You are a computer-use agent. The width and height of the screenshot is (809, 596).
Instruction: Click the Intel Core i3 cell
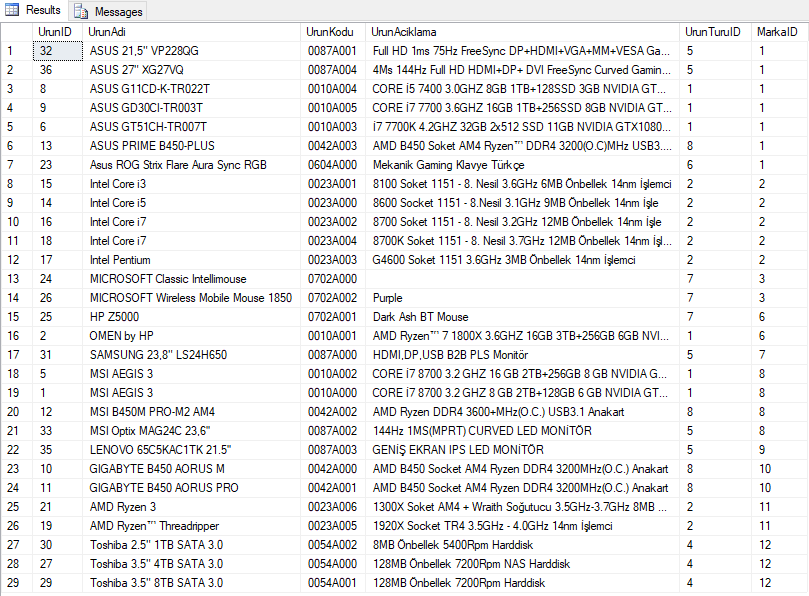click(x=191, y=184)
